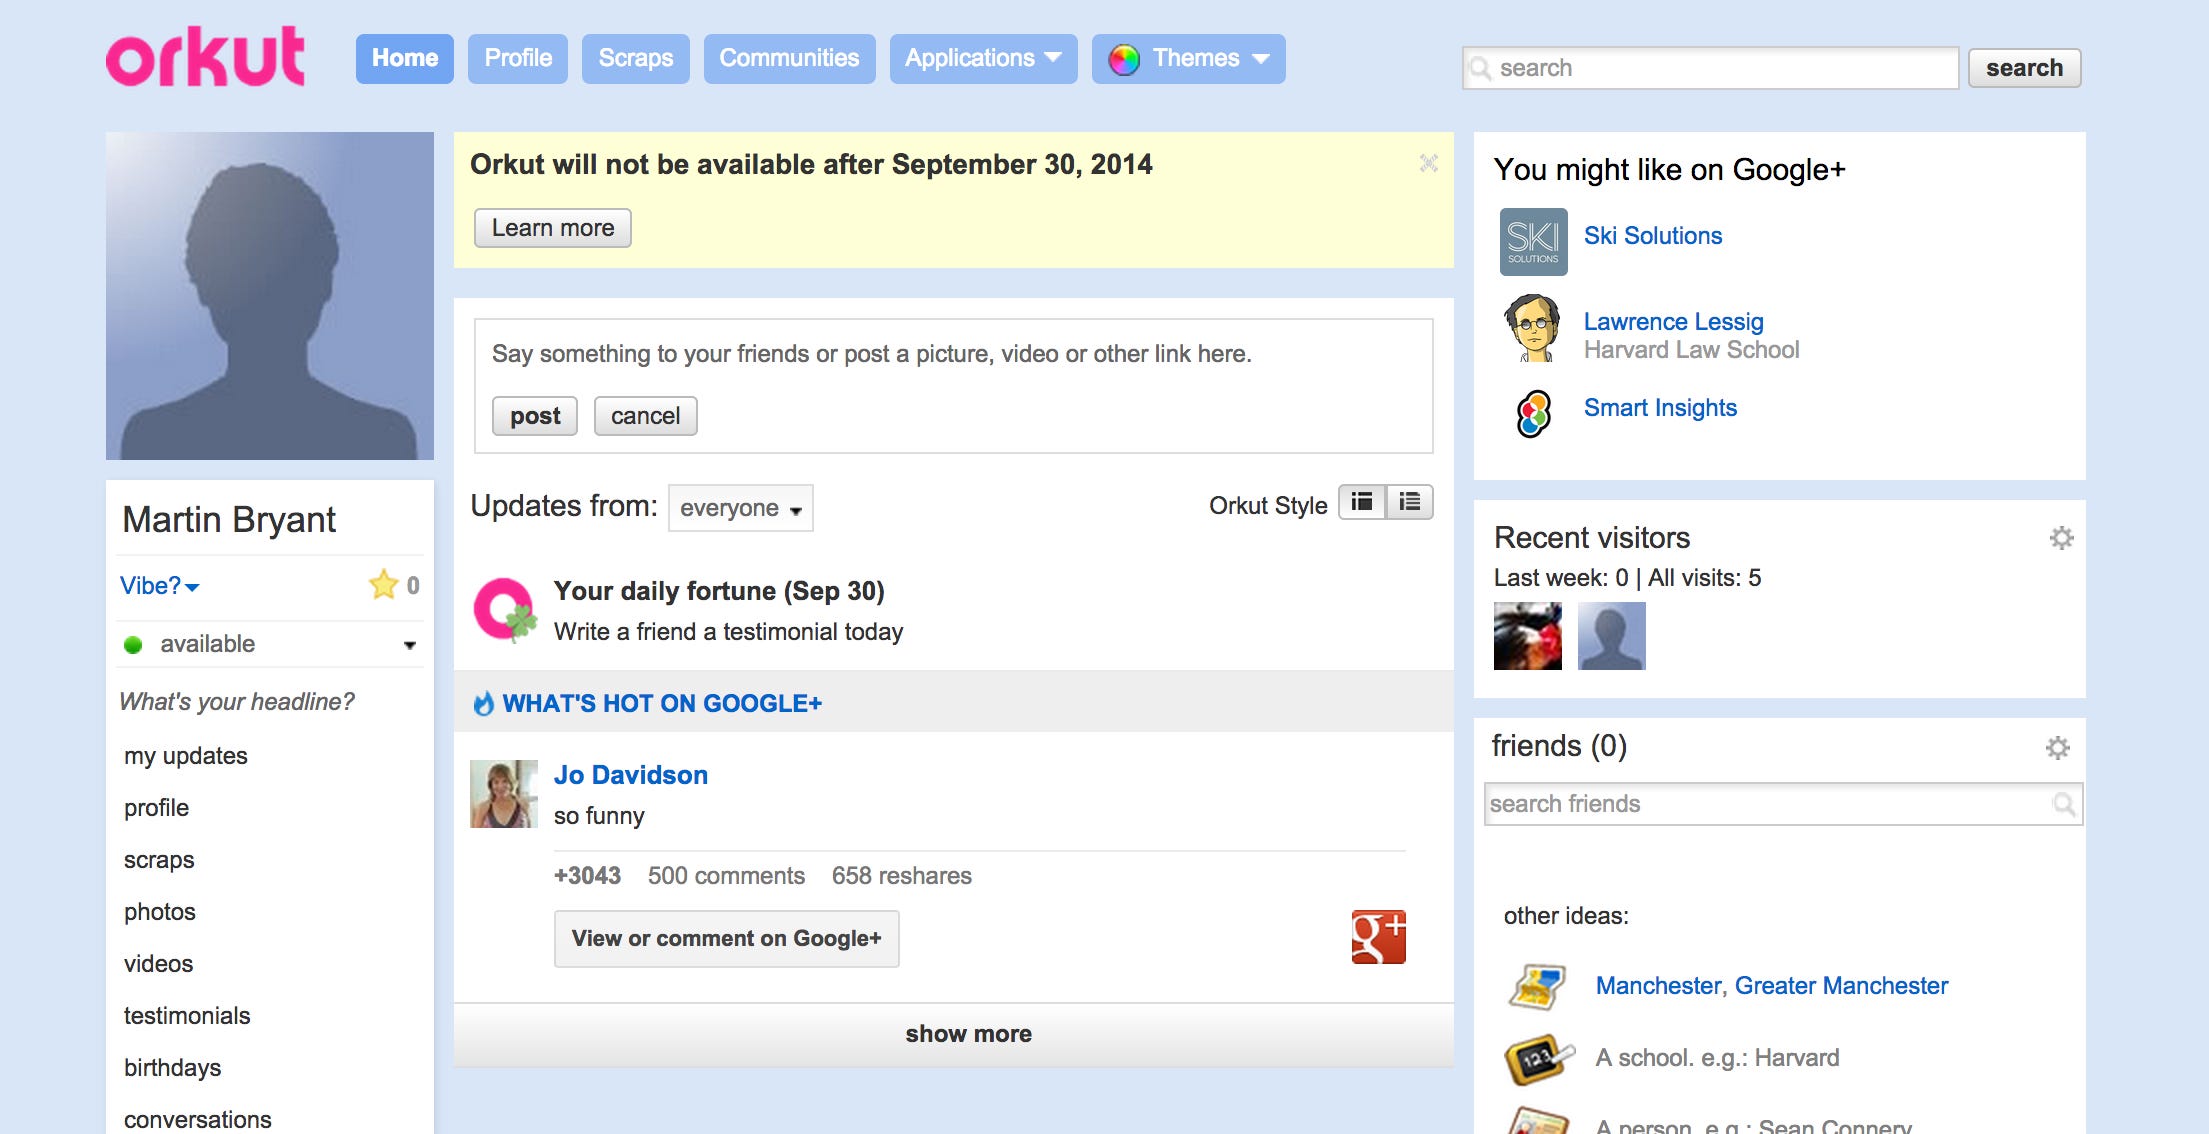
Task: Click the Learn more button about shutdown
Action: (554, 229)
